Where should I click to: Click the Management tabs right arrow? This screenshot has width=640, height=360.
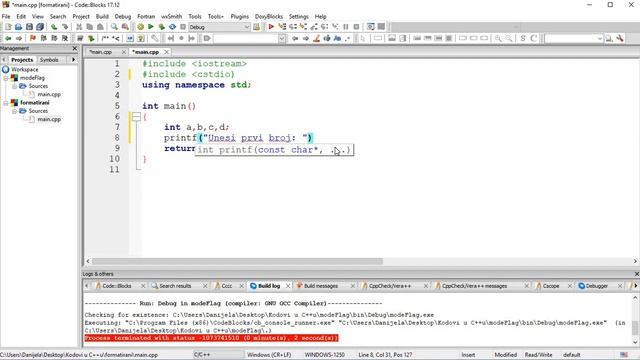click(x=73, y=60)
